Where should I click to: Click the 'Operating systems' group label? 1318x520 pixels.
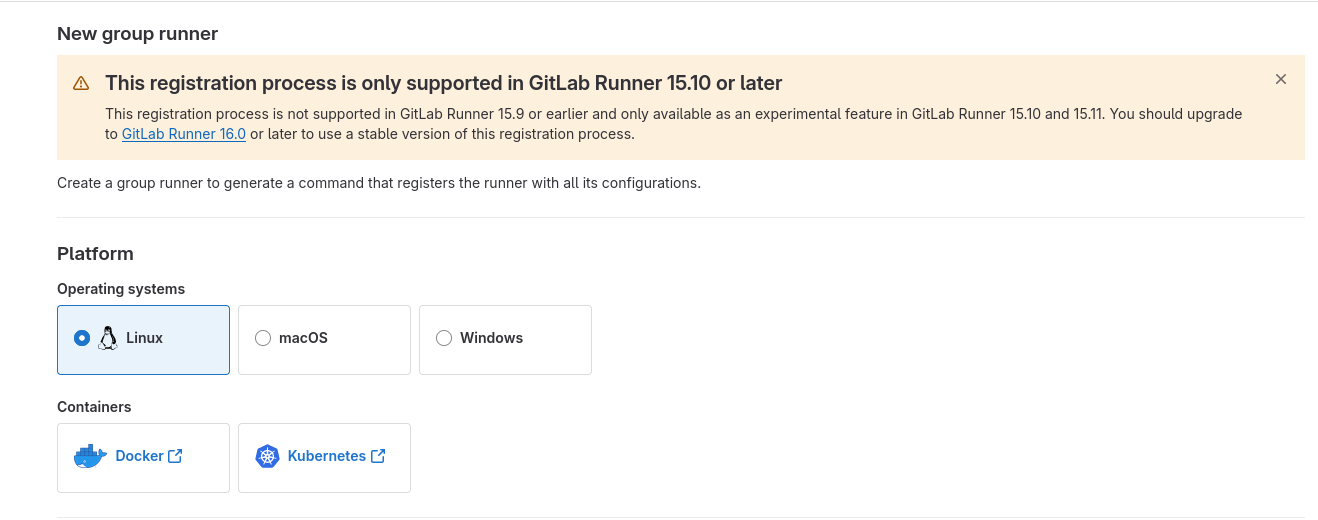coord(121,289)
